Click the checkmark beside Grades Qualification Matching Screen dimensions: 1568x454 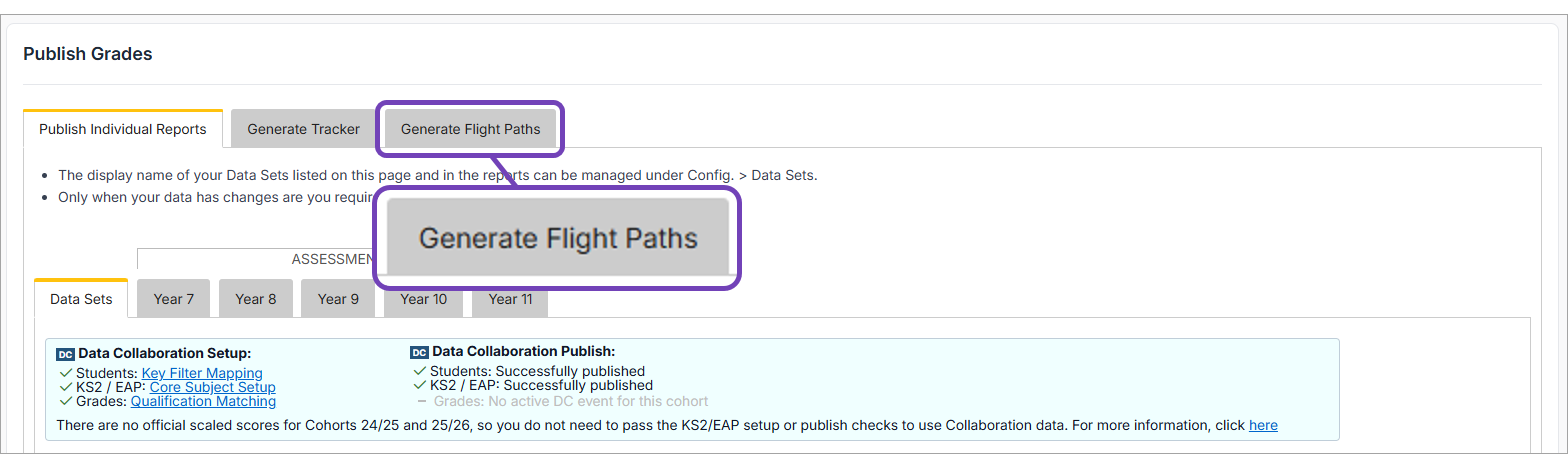coord(66,402)
